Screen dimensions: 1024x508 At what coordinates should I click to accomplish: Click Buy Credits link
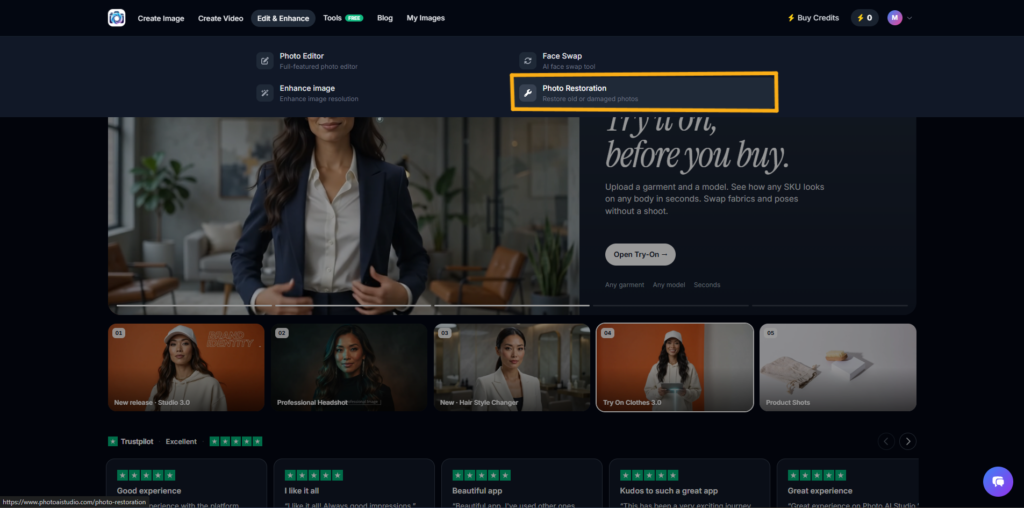pos(813,18)
